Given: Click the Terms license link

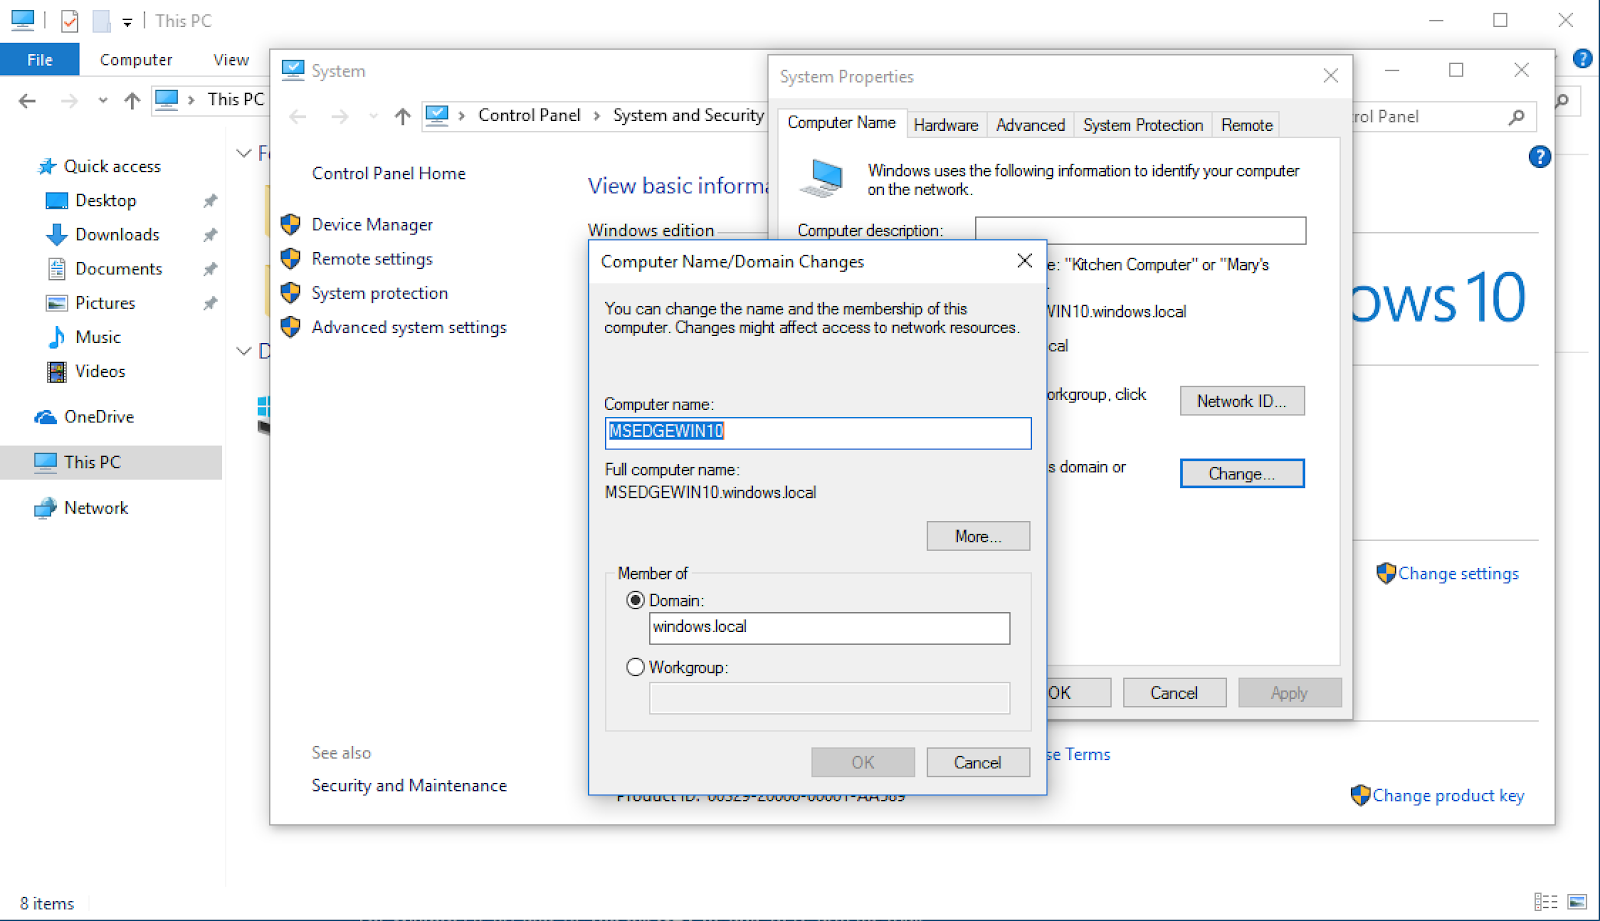Looking at the screenshot, I should click(1080, 754).
